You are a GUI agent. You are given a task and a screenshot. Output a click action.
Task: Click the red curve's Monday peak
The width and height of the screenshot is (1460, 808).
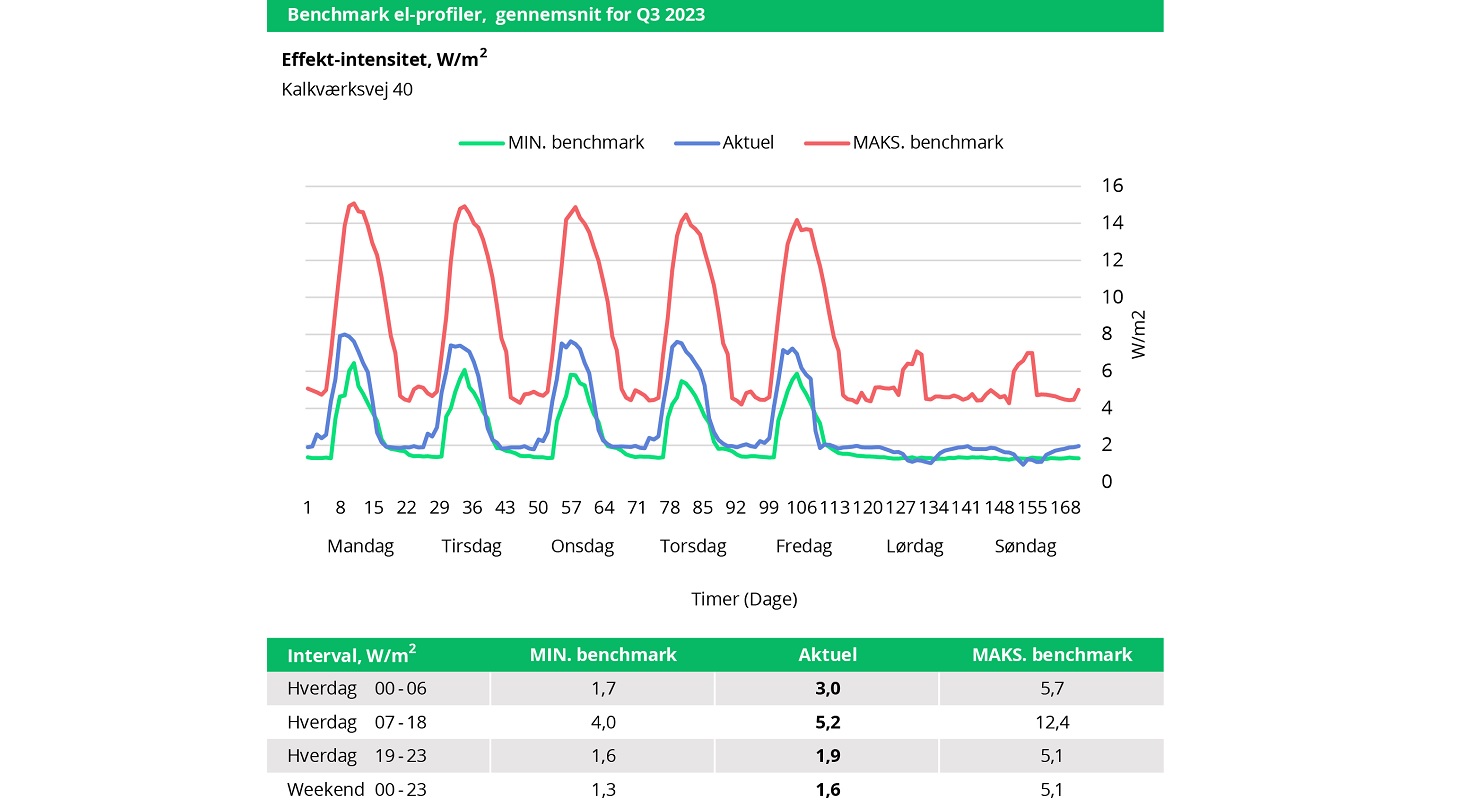(x=353, y=203)
